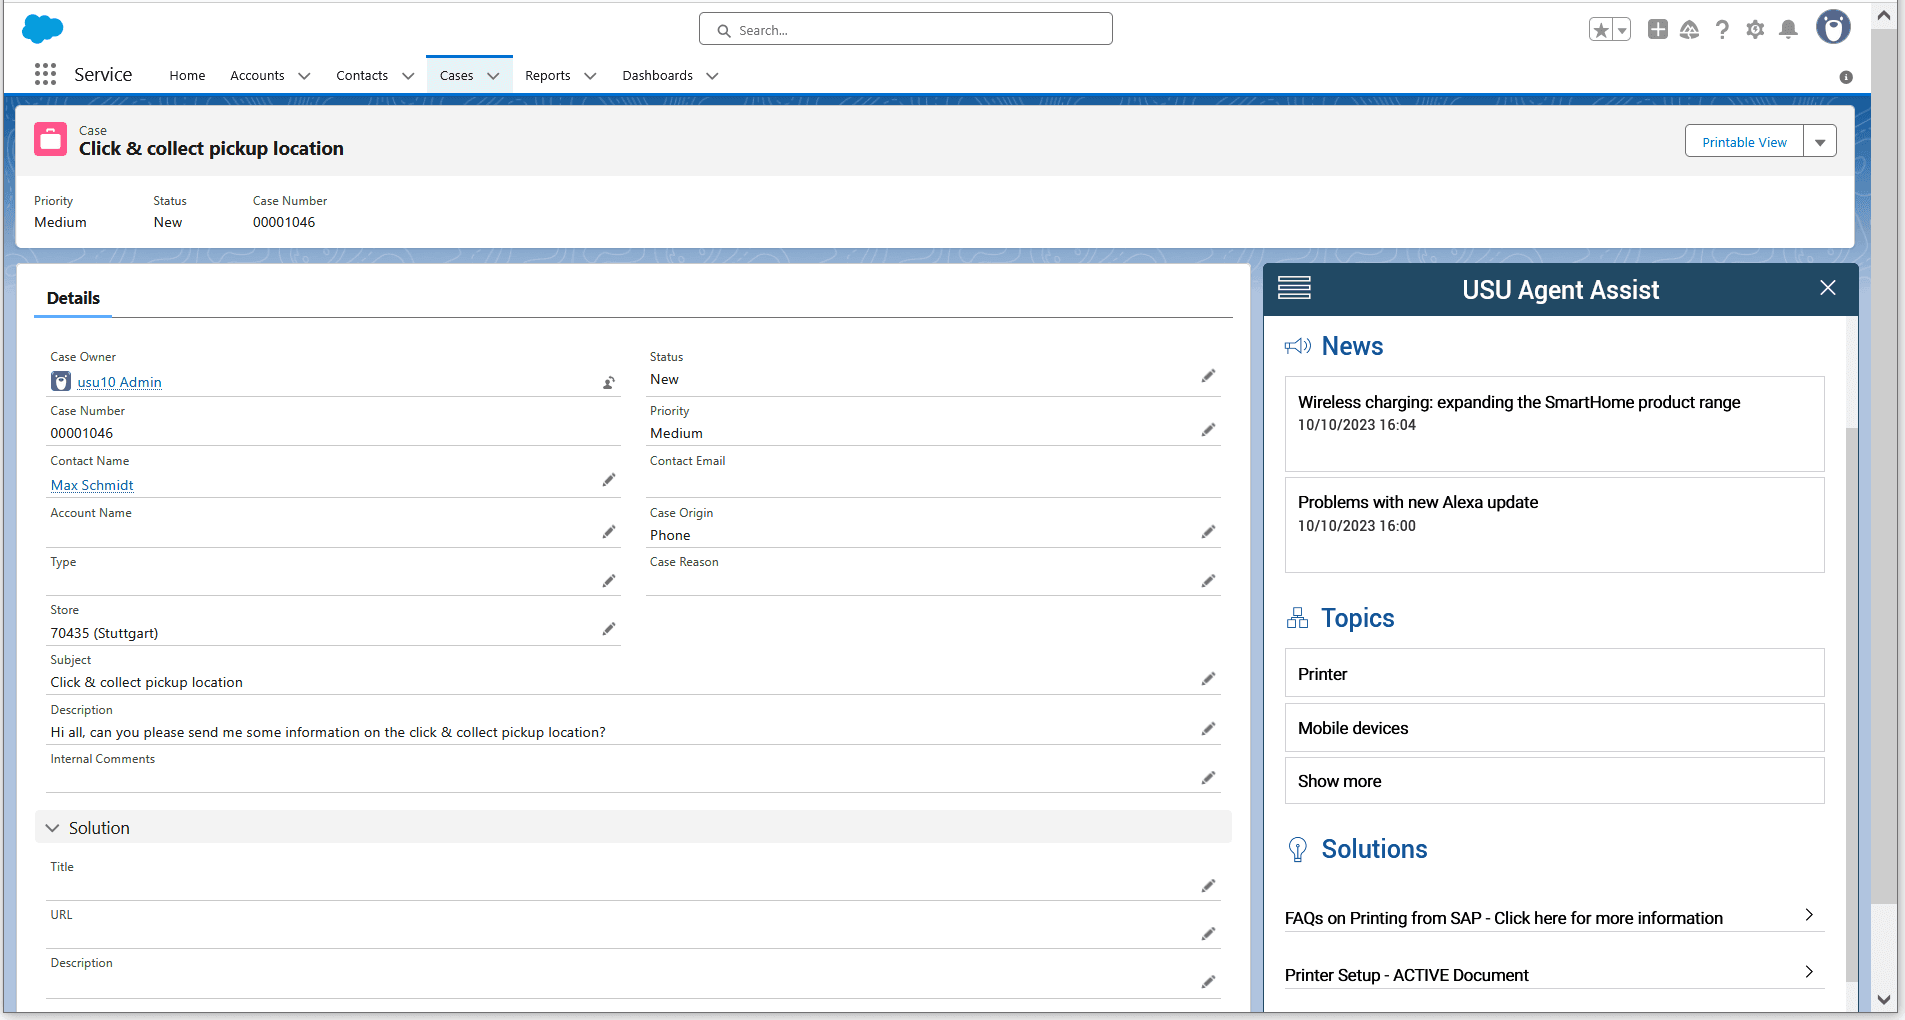Edit the Type field pencil
Image resolution: width=1905 pixels, height=1020 pixels.
tap(608, 581)
